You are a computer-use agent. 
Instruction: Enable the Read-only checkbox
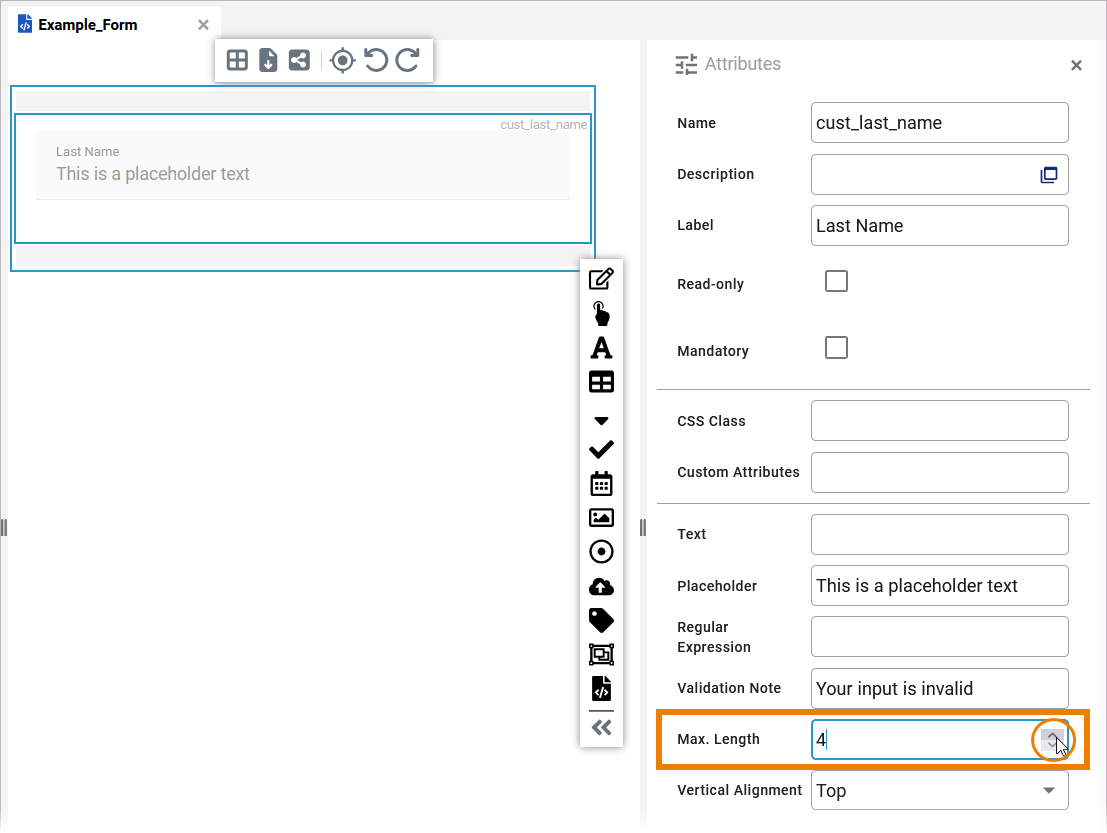tap(836, 281)
